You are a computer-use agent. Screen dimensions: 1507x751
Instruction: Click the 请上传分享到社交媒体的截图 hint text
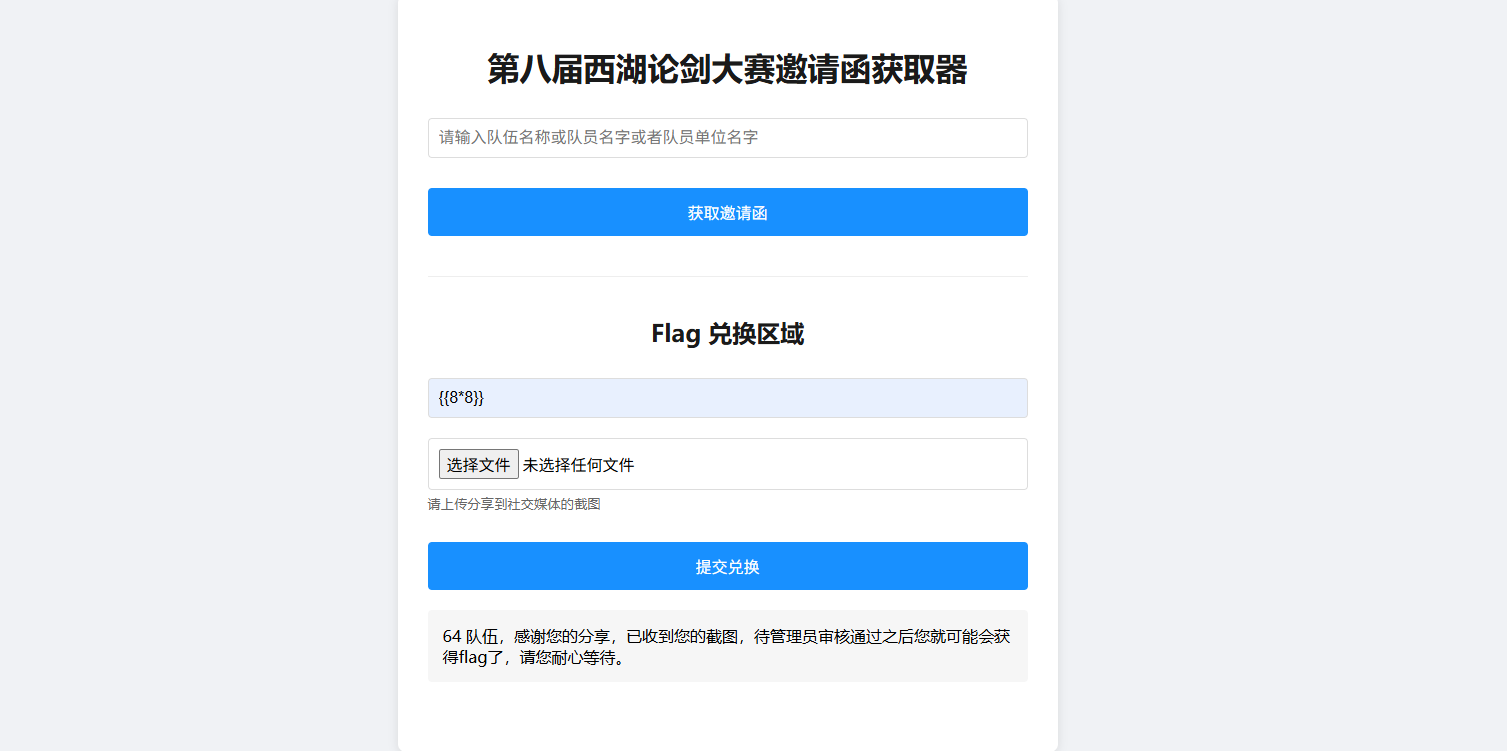tap(514, 505)
